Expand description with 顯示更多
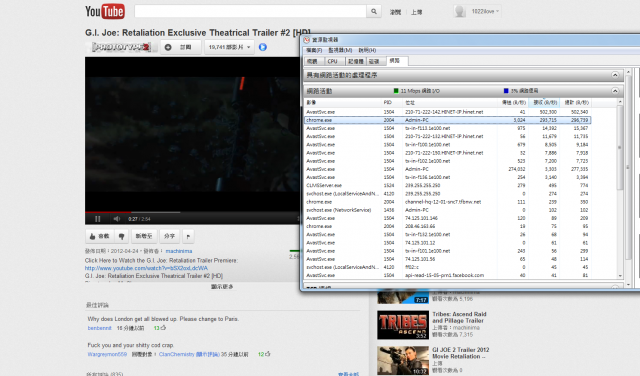 pos(222,287)
